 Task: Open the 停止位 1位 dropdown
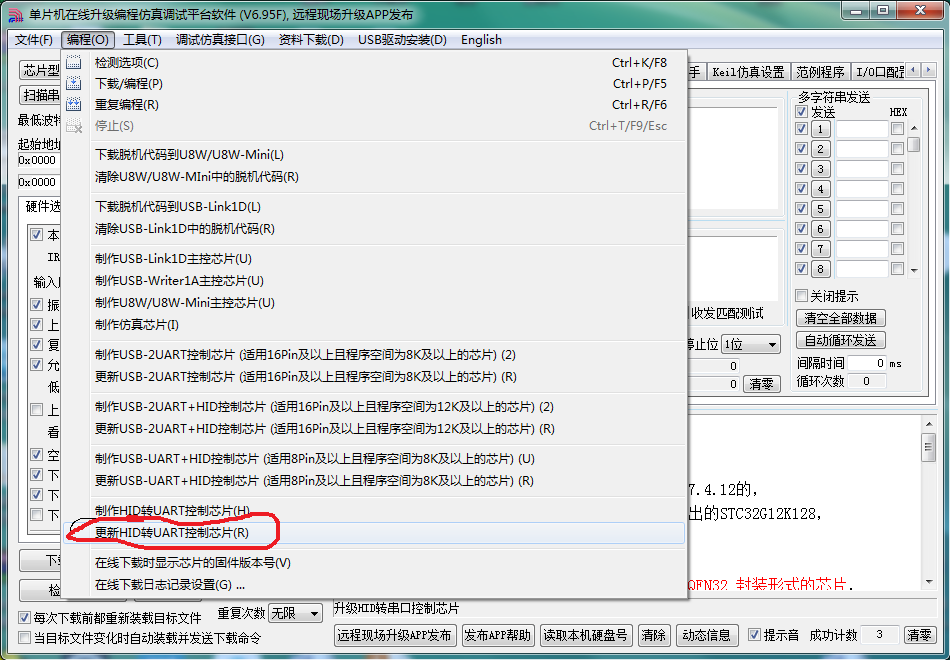click(x=751, y=344)
